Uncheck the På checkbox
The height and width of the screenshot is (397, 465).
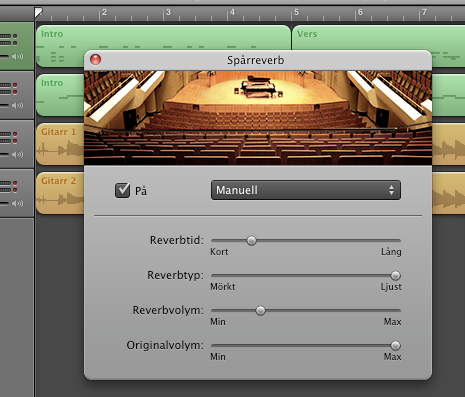pyautogui.click(x=122, y=190)
